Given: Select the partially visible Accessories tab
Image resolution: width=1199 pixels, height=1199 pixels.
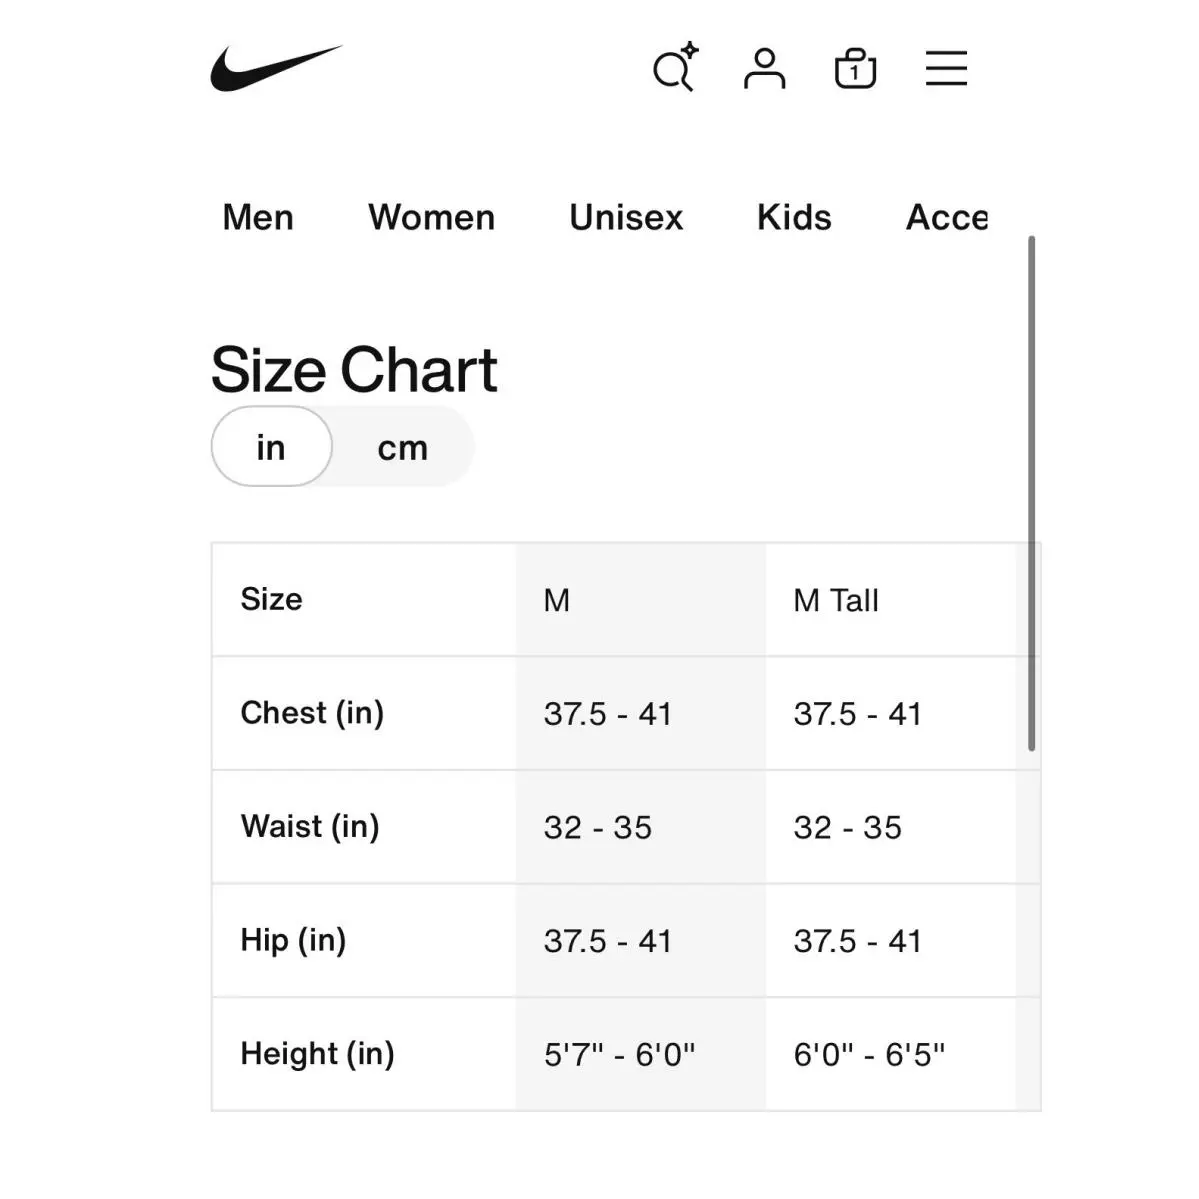Looking at the screenshot, I should click(x=947, y=217).
